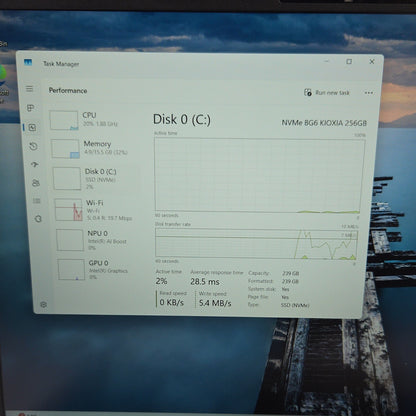
Task: Open the Details page icon
Action: 37,201
